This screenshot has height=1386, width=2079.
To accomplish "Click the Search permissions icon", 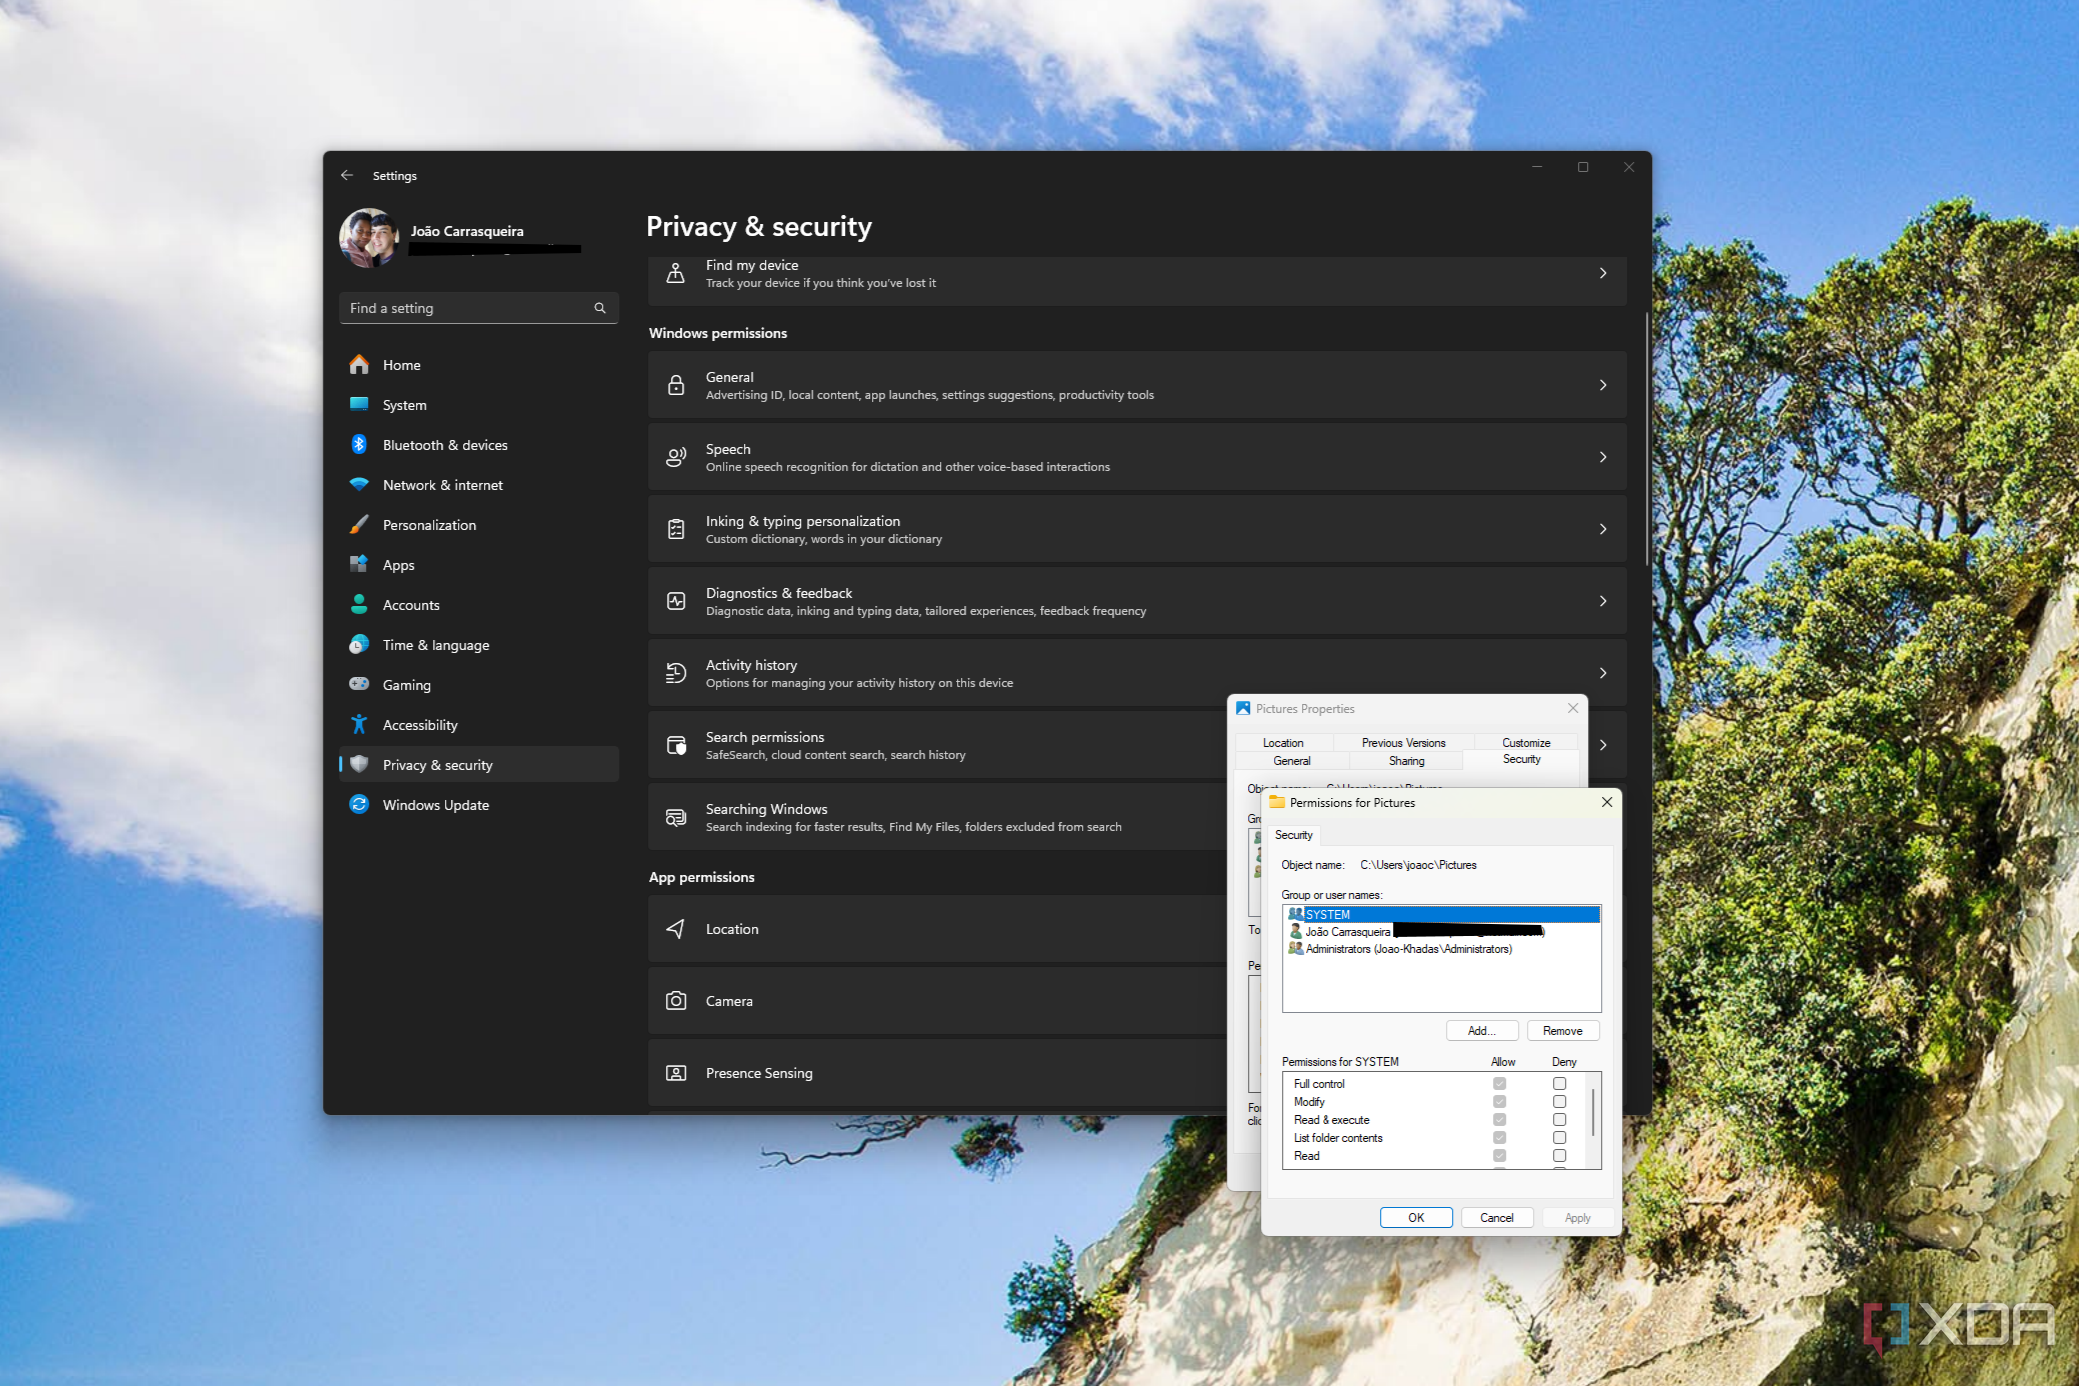I will 676,745.
